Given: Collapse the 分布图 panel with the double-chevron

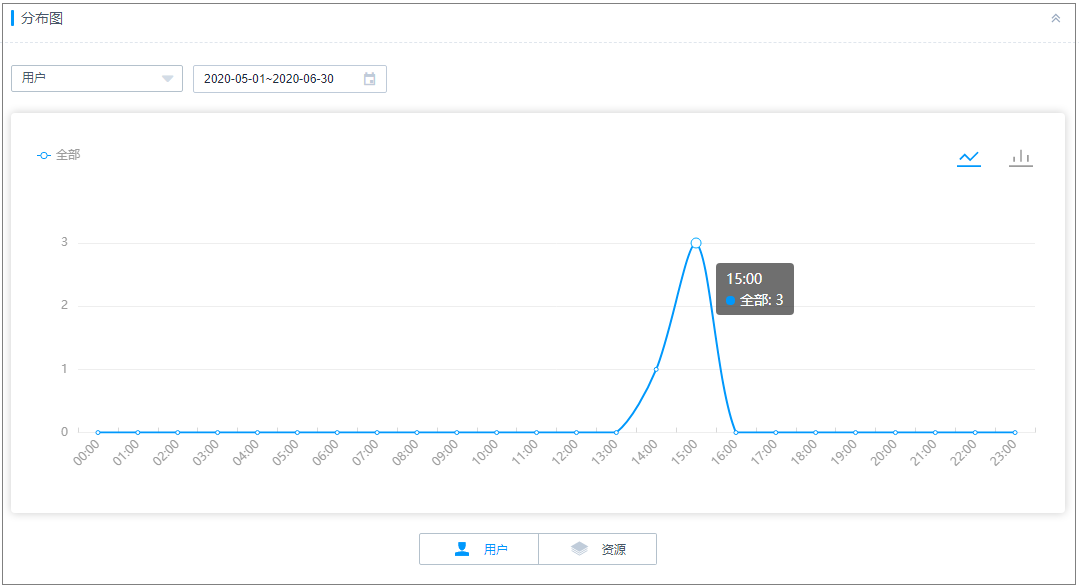Looking at the screenshot, I should 1056,19.
